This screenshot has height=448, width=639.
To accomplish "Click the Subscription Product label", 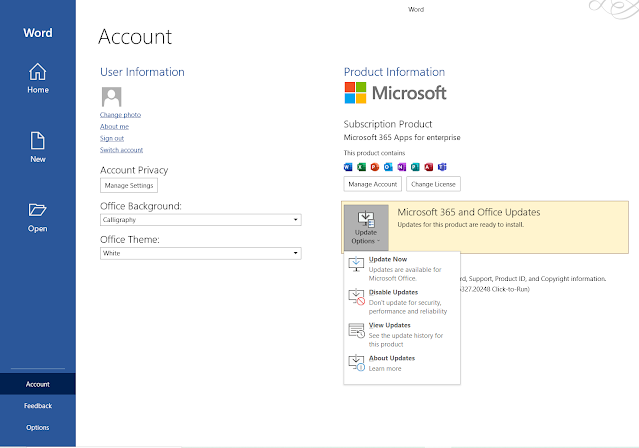I will coord(388,124).
